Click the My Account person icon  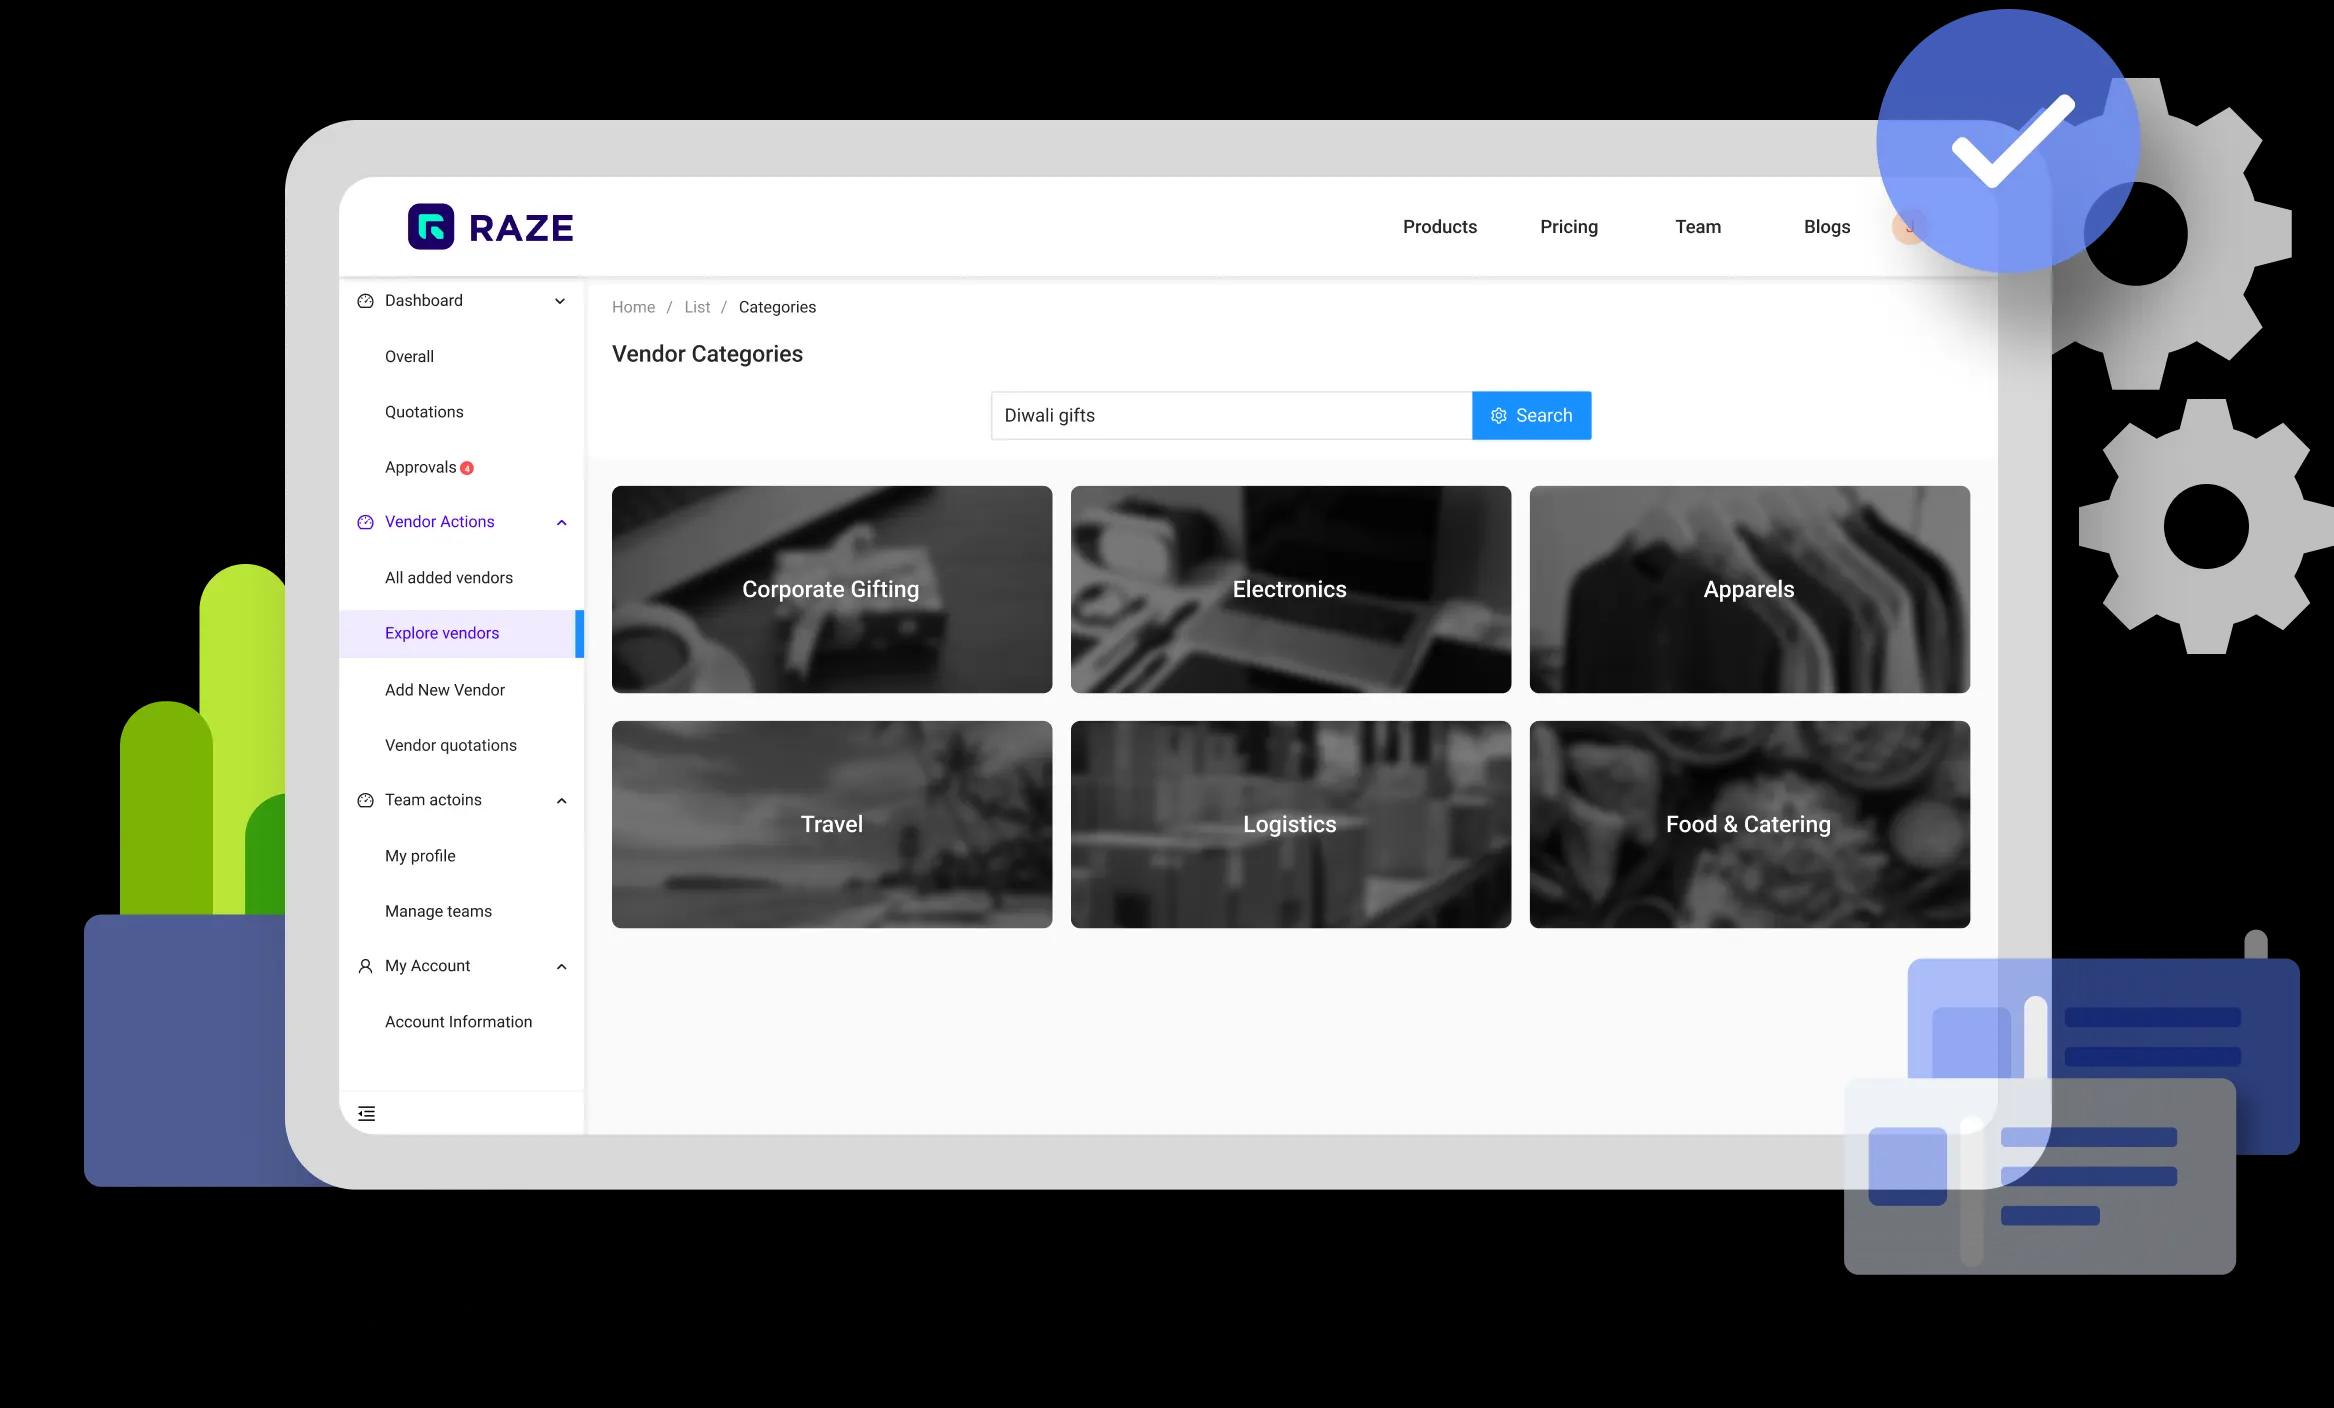(x=365, y=966)
